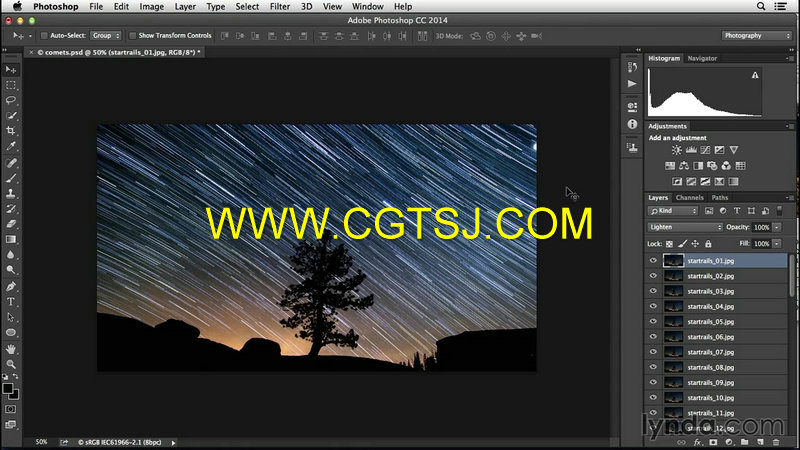The image size is (800, 450).
Task: Select the startrails_09.jpg layer thumbnail
Action: [673, 383]
